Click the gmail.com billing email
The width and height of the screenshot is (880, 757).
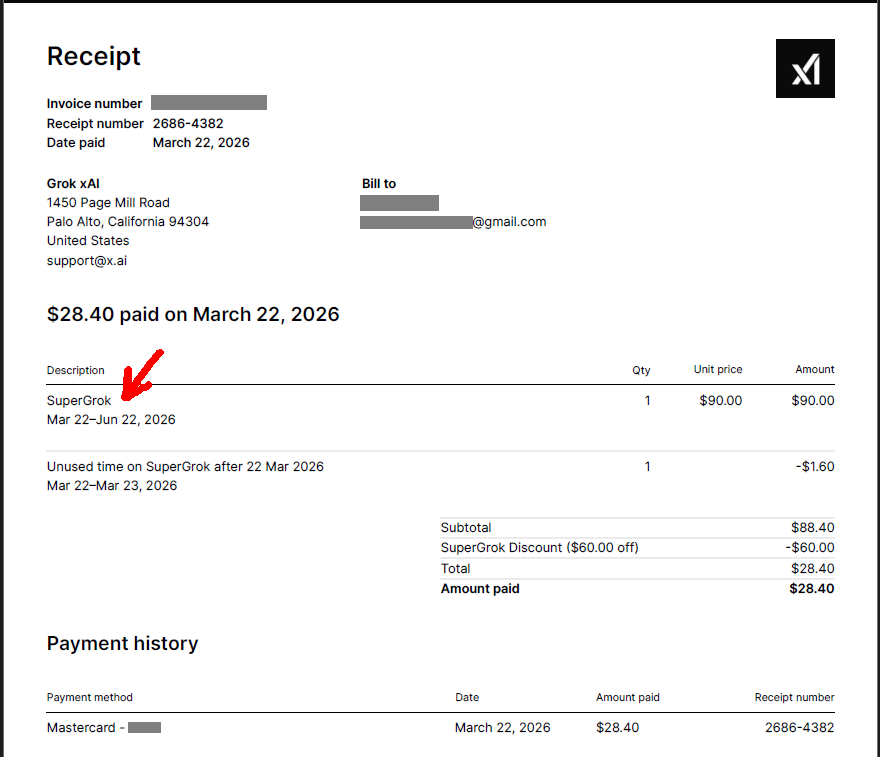pyautogui.click(x=453, y=222)
